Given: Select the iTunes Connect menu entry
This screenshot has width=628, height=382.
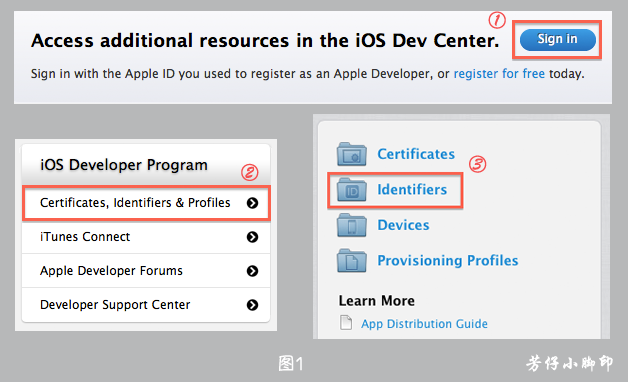Looking at the screenshot, I should point(146,237).
